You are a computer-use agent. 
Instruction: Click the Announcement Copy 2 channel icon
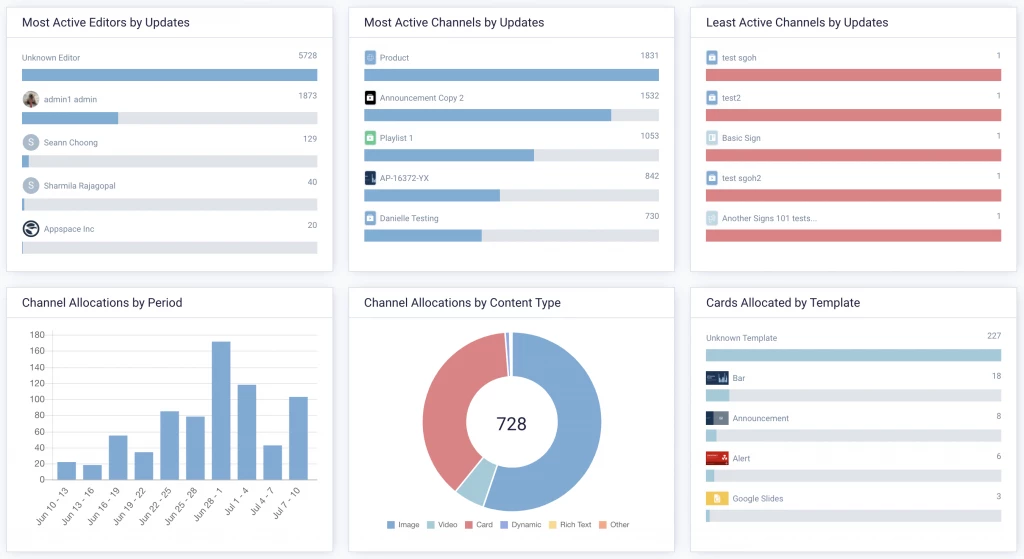[370, 98]
